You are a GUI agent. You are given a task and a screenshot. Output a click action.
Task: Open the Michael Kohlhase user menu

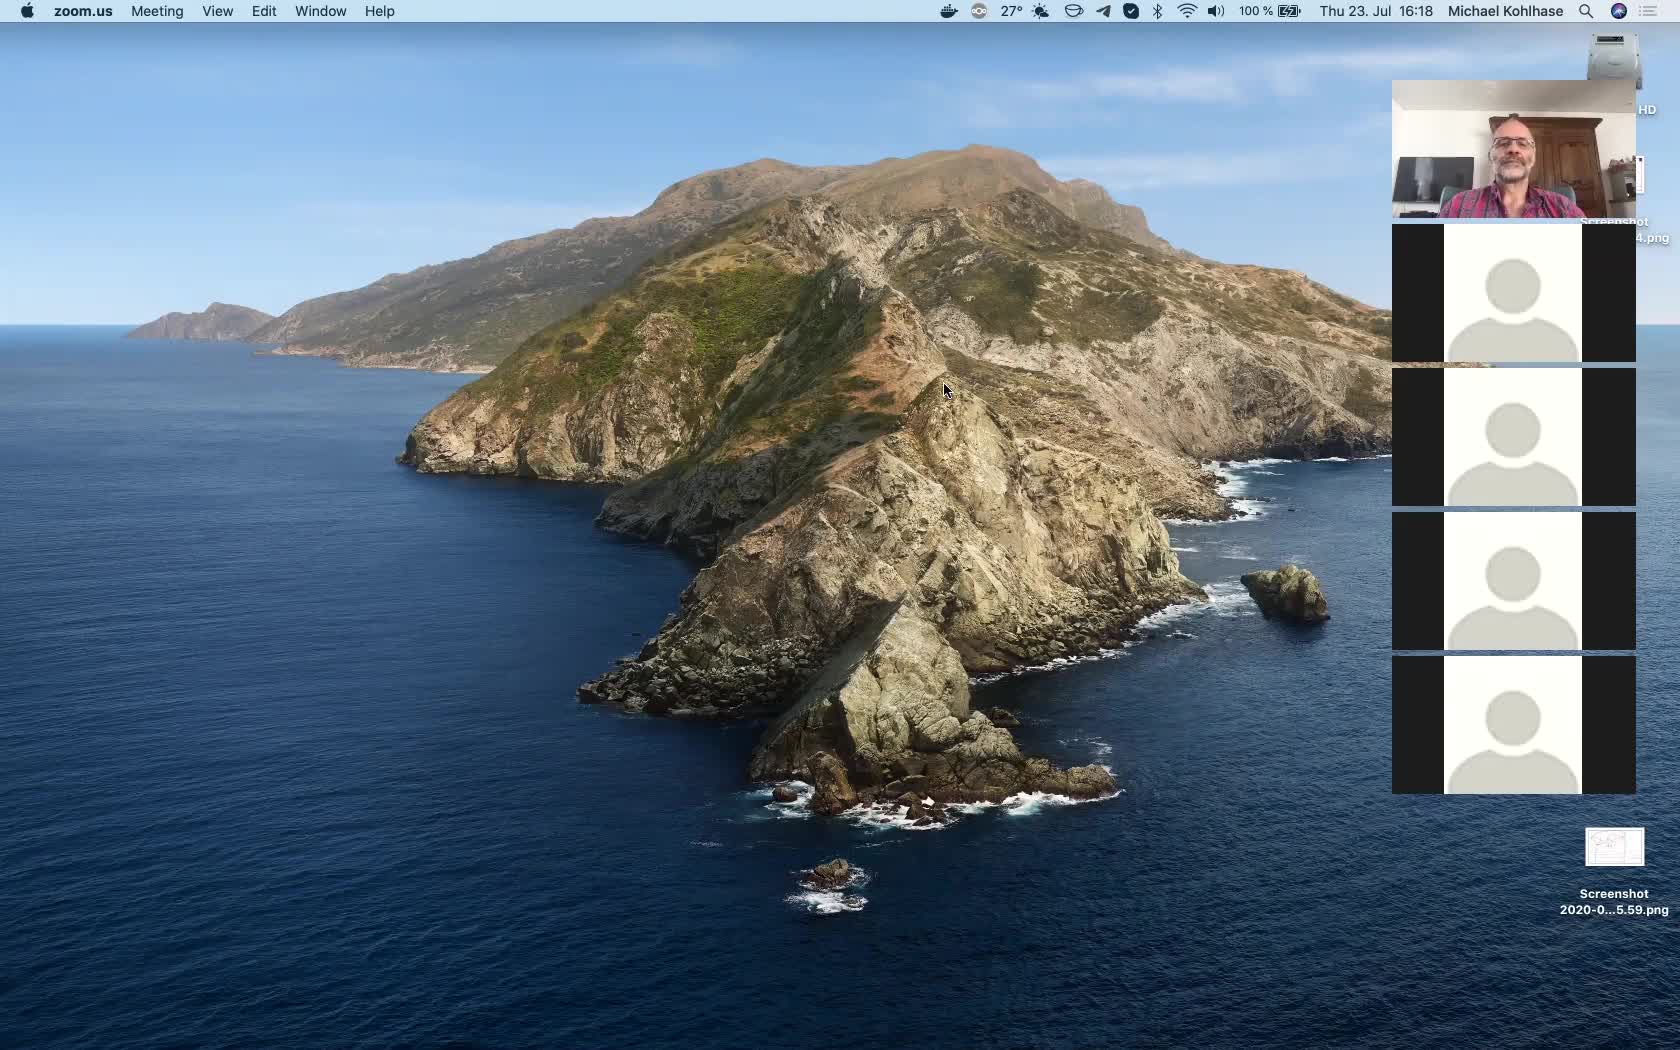(x=1504, y=11)
